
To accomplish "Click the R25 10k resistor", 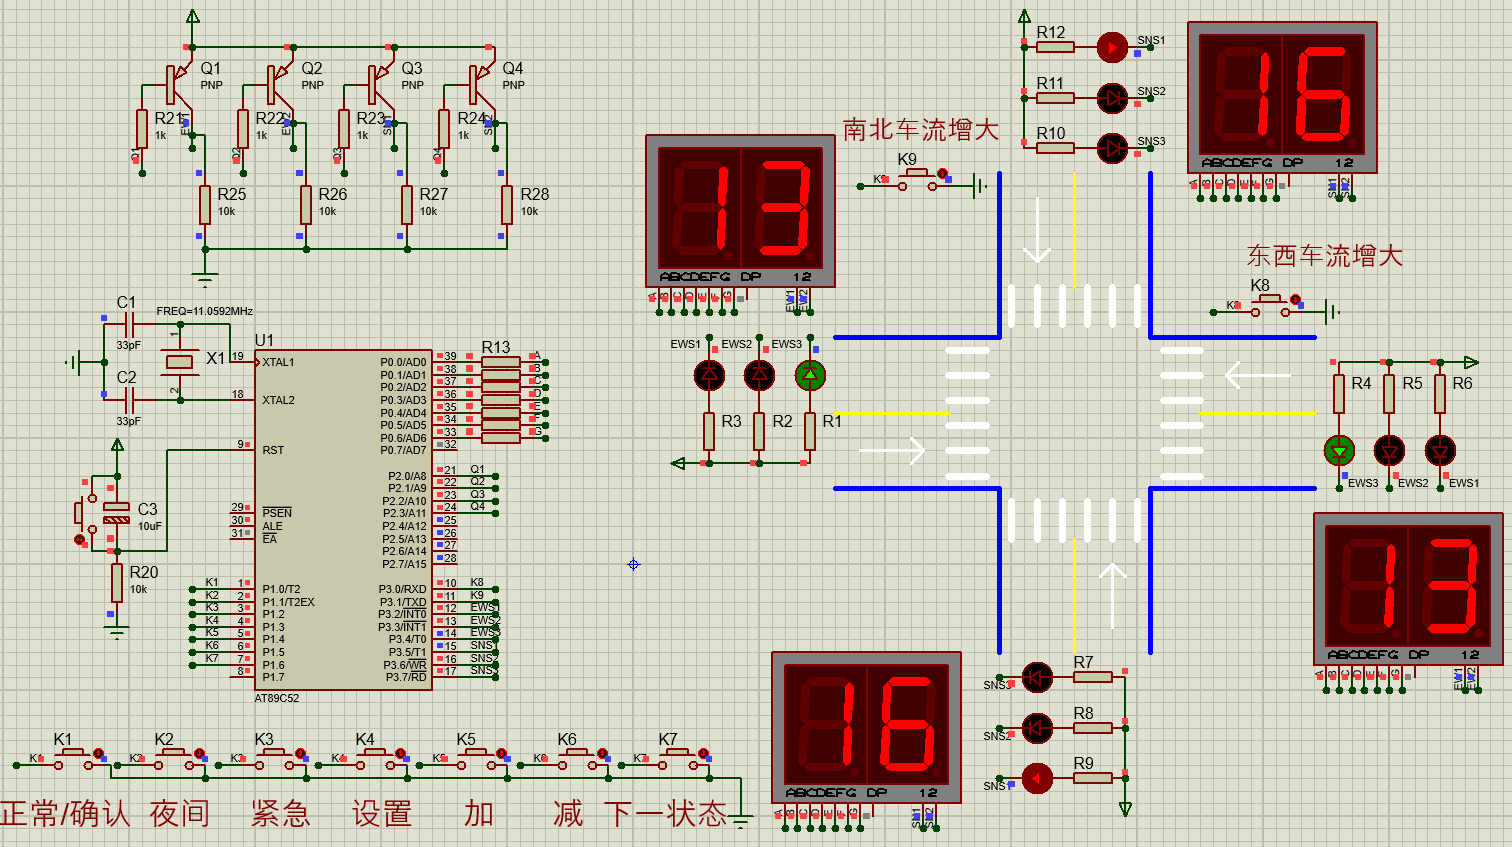I will click(205, 205).
